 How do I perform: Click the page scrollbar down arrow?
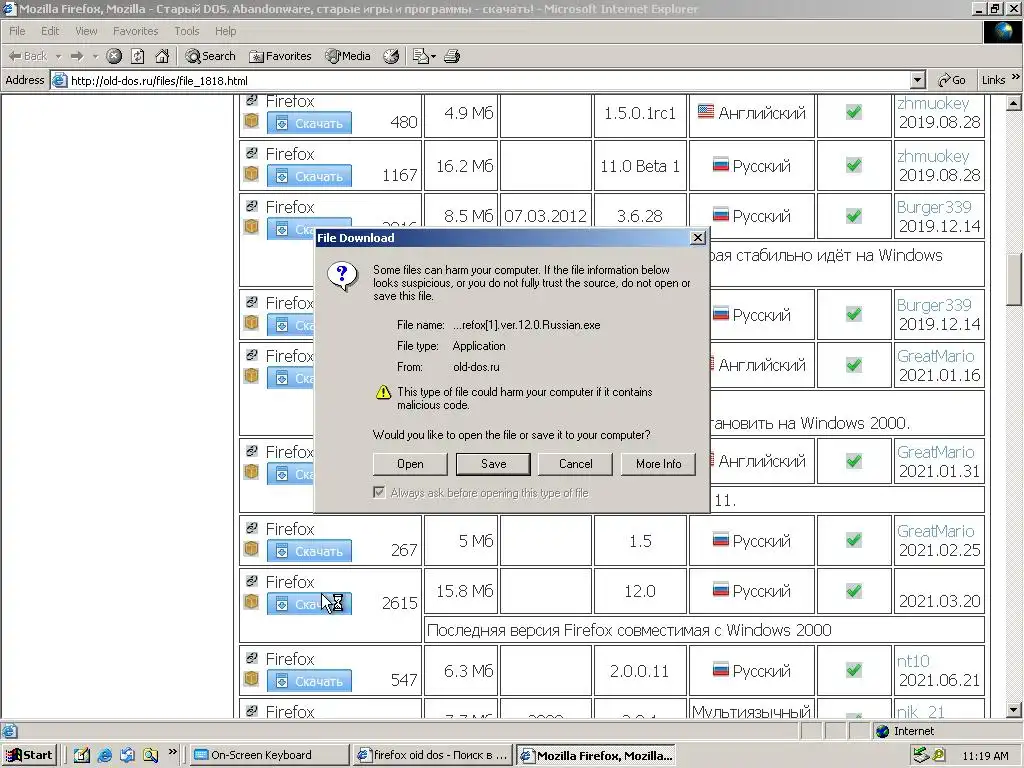click(x=1013, y=710)
